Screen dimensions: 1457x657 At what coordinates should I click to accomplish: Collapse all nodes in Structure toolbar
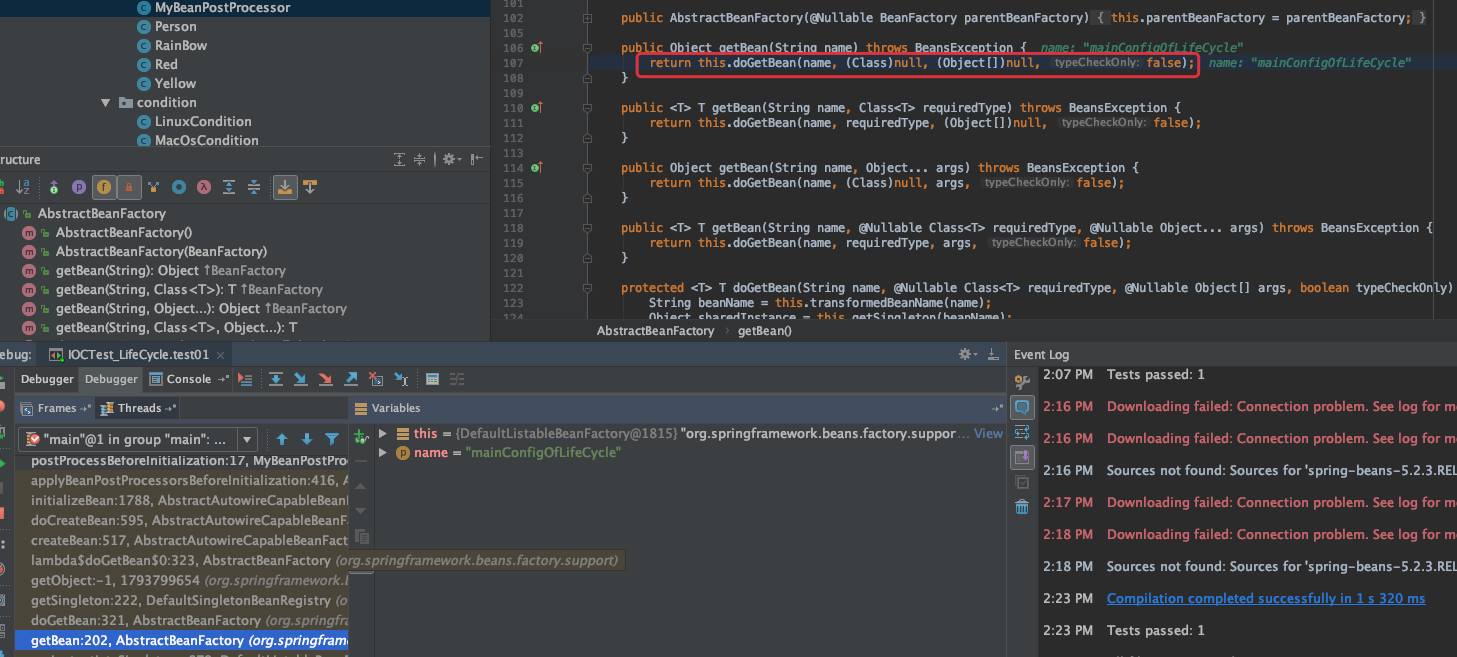(x=254, y=187)
